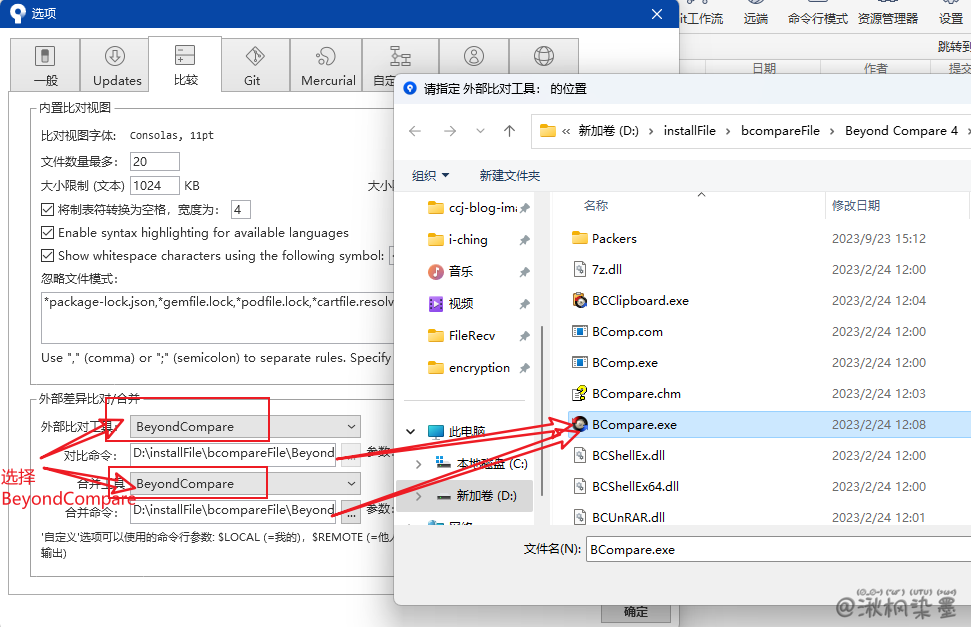Click the 确定 button
The width and height of the screenshot is (971, 627).
point(635,612)
